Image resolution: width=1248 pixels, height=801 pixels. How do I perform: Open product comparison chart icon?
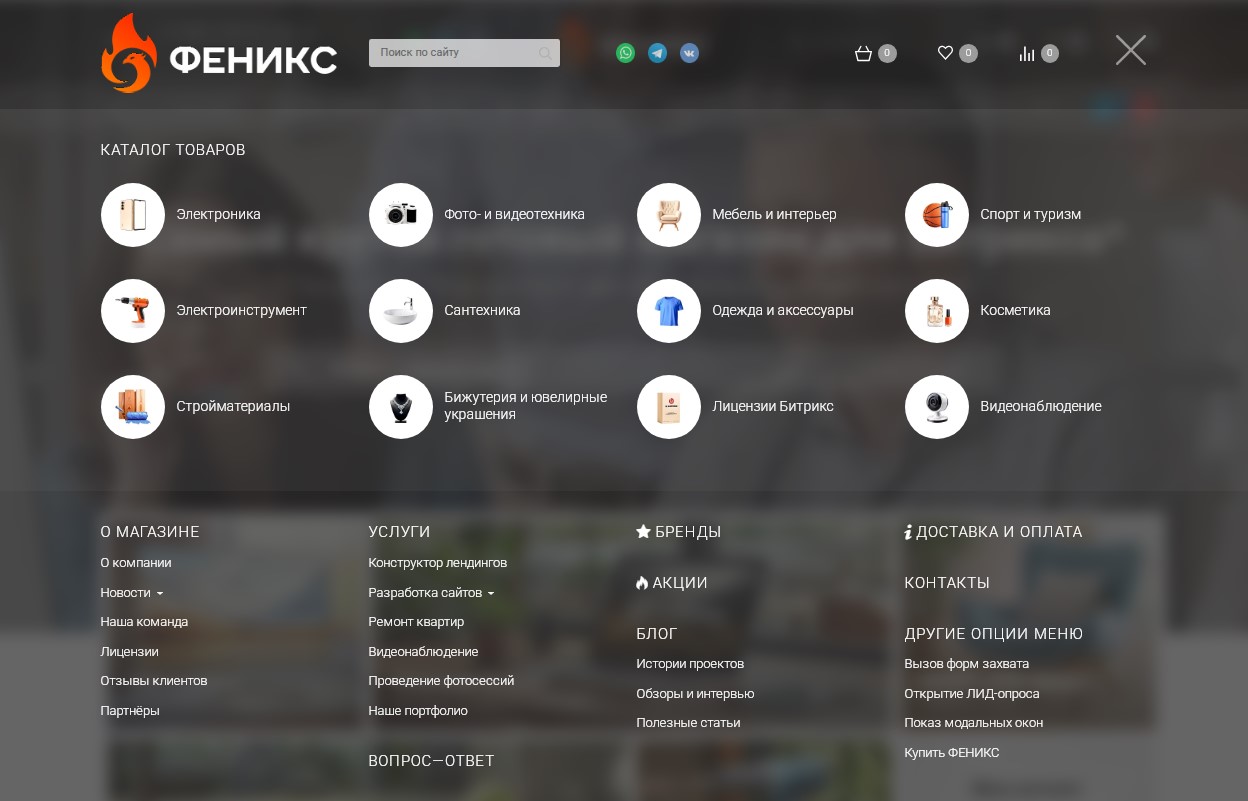[x=1027, y=54]
